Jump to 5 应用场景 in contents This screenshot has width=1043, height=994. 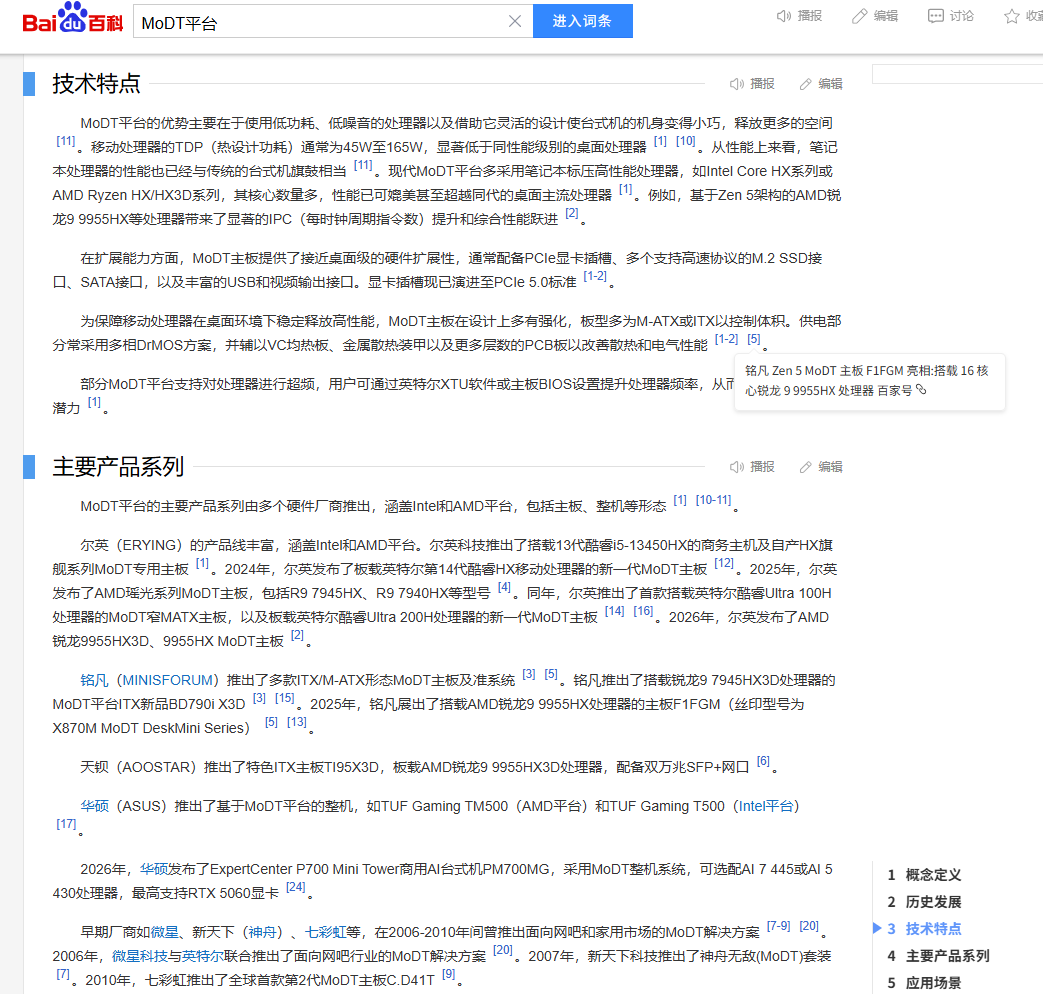point(924,983)
